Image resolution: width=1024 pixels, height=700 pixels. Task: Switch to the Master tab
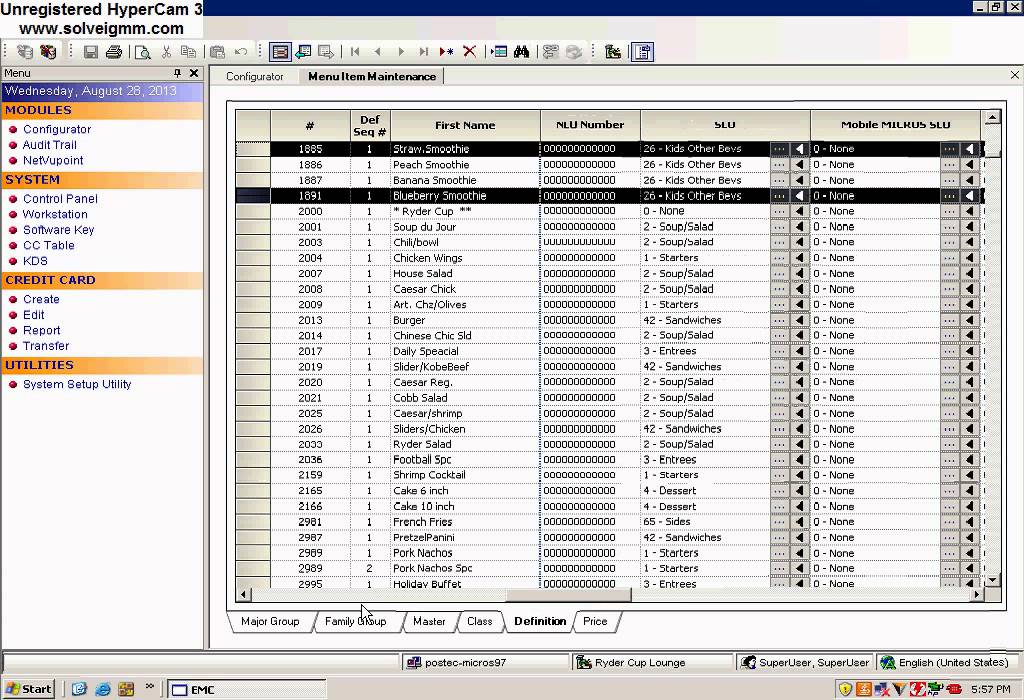point(429,621)
